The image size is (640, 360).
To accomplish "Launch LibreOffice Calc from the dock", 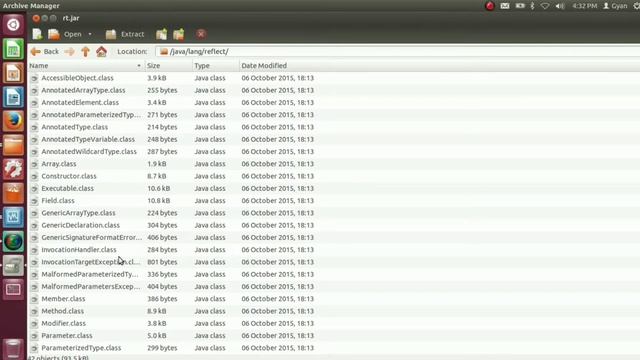I will pyautogui.click(x=13, y=49).
